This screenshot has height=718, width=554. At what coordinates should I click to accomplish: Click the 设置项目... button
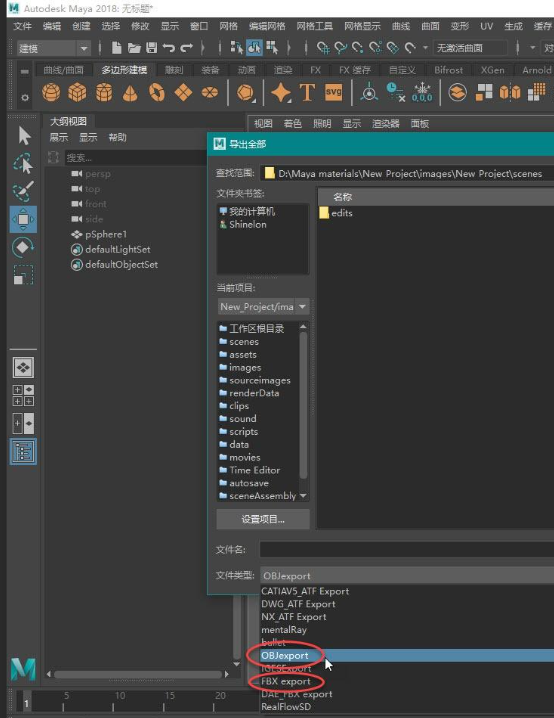pyautogui.click(x=263, y=519)
